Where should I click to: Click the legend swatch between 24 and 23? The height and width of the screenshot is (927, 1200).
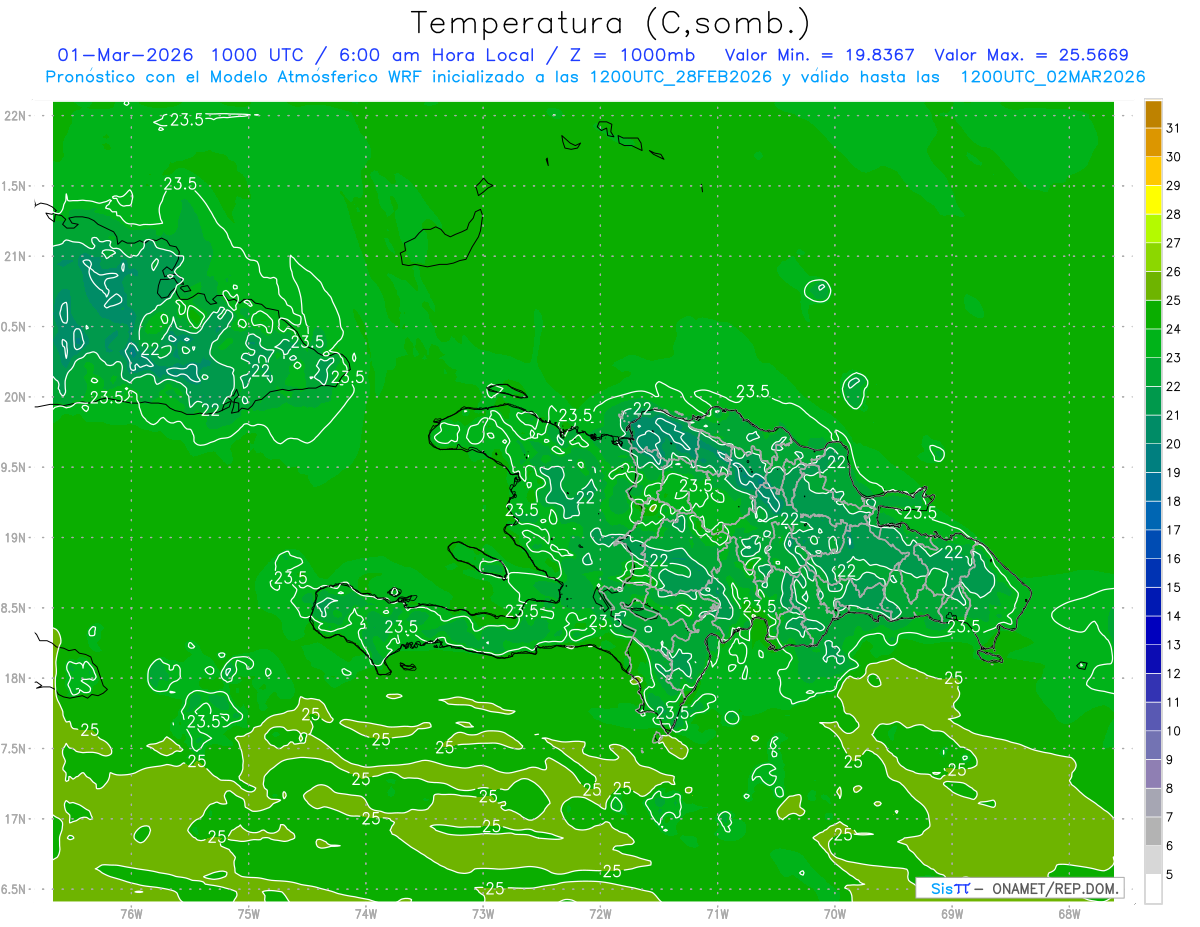(x=1153, y=344)
